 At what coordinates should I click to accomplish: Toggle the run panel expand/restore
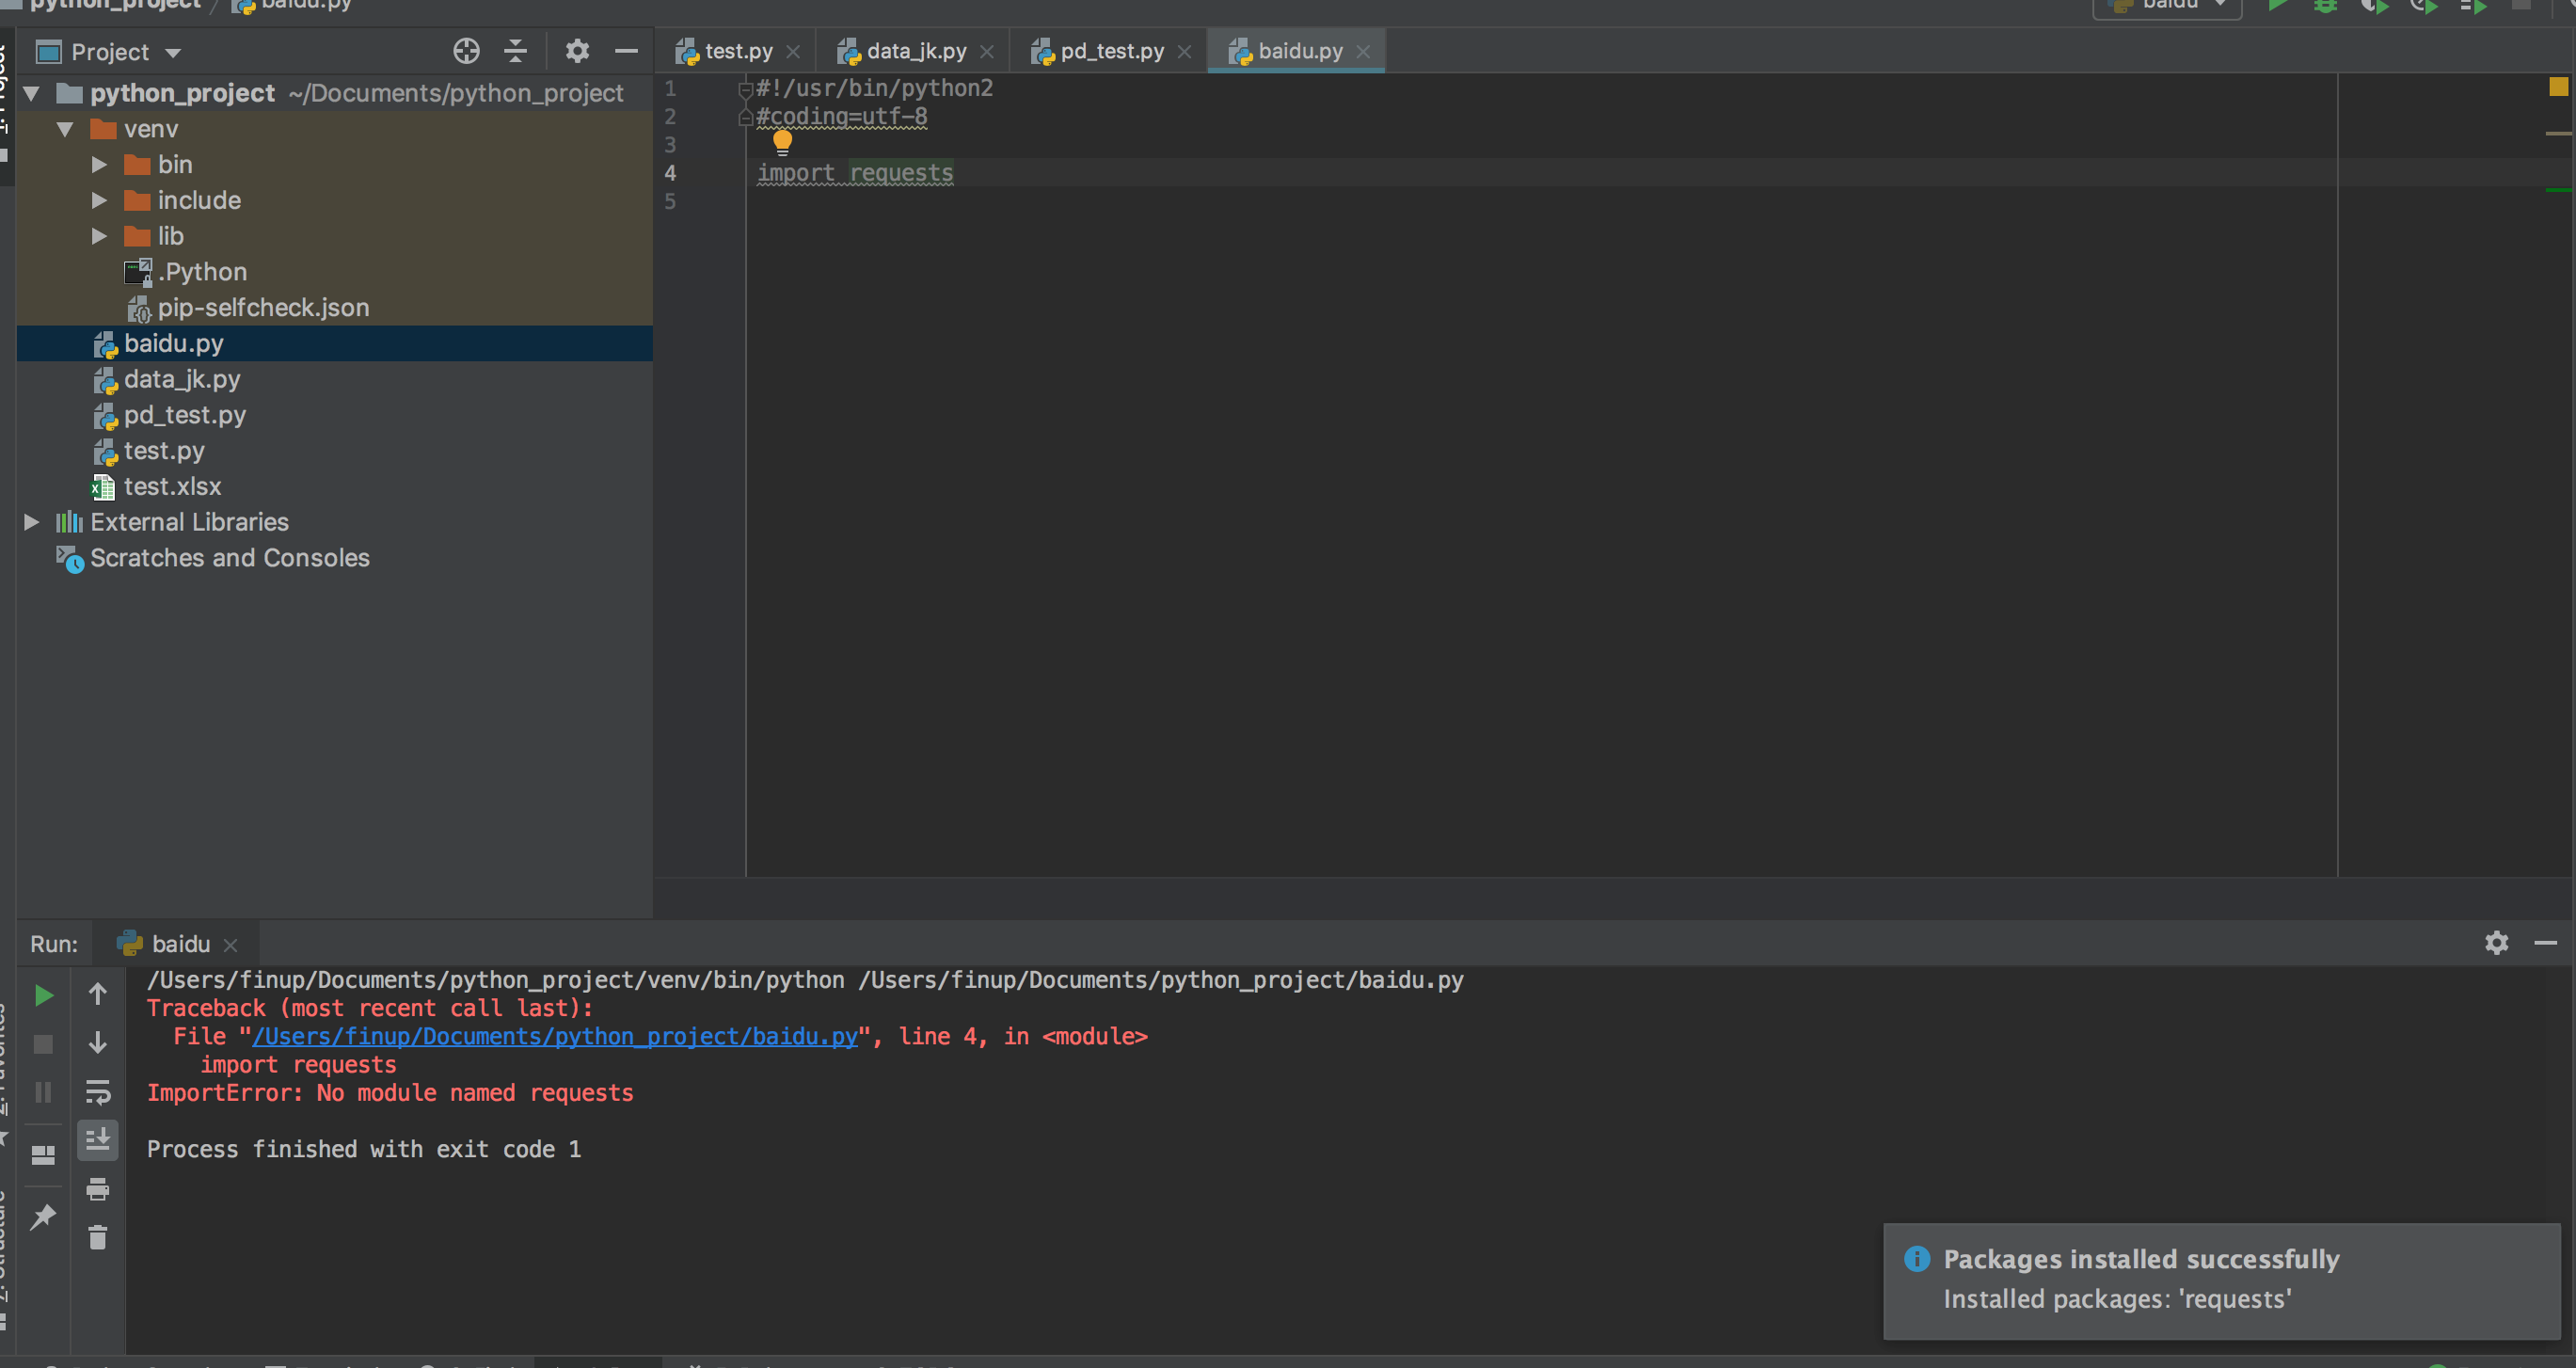(2545, 942)
